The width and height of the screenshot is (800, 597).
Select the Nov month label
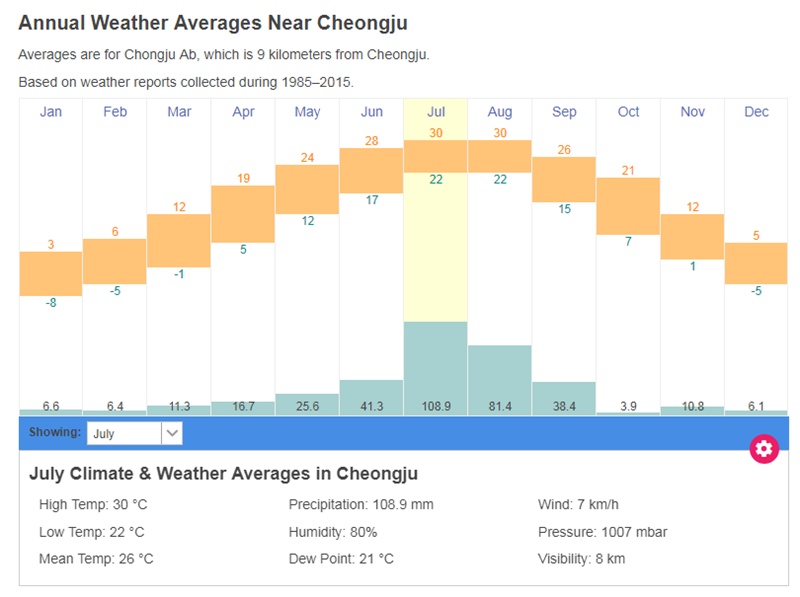(x=692, y=112)
